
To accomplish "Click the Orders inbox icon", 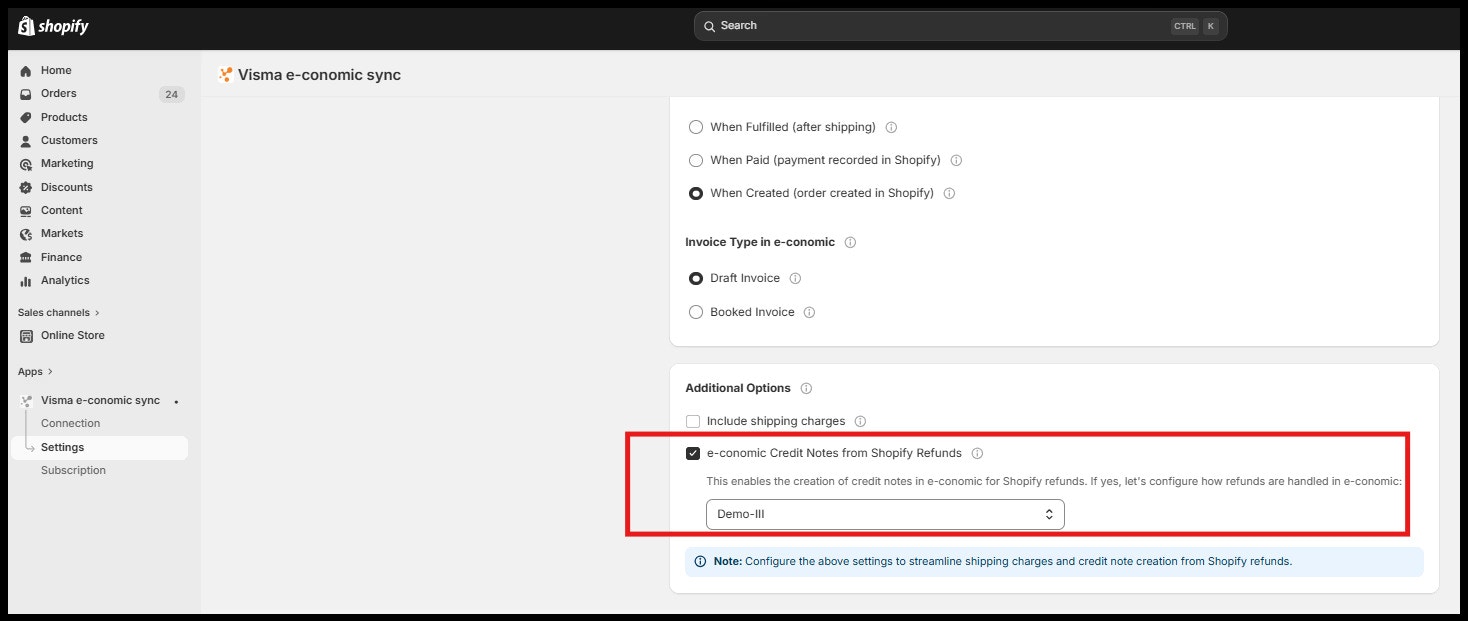I will [26, 94].
